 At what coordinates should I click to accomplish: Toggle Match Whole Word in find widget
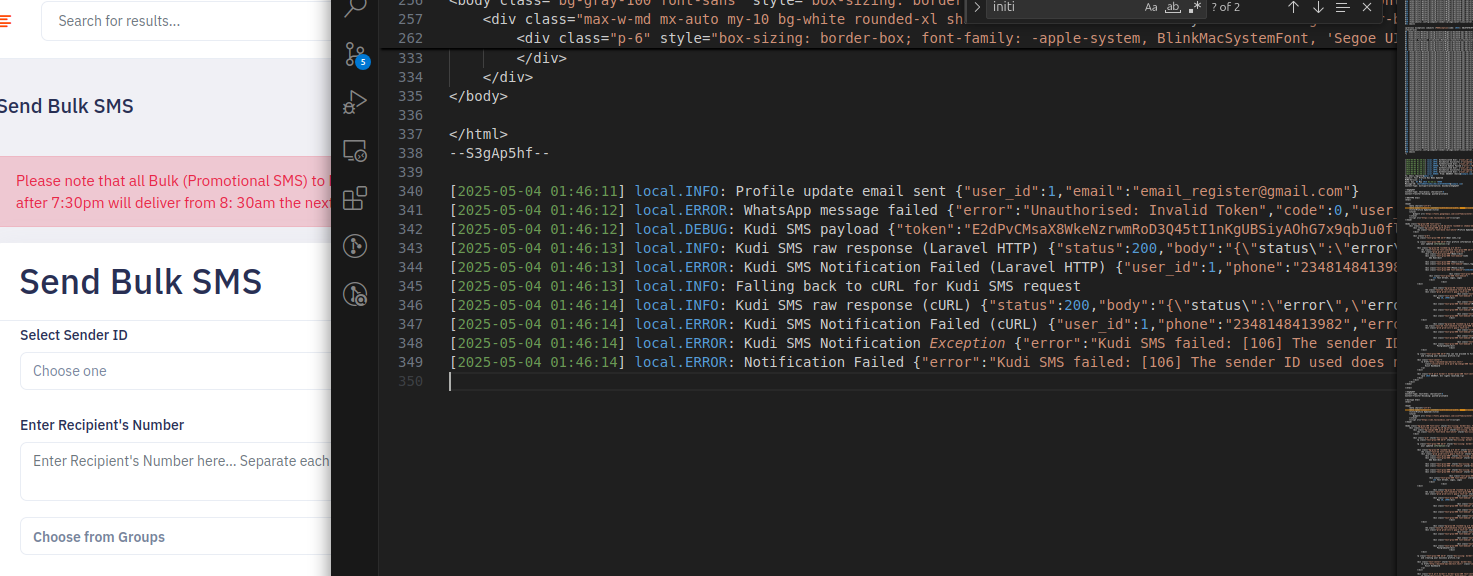coord(1173,7)
